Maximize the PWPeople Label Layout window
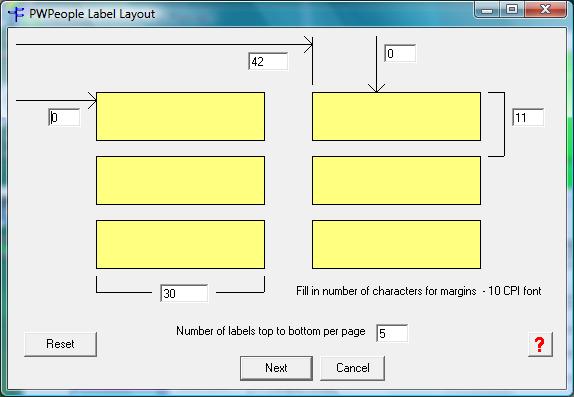This screenshot has width=574, height=397. point(512,10)
